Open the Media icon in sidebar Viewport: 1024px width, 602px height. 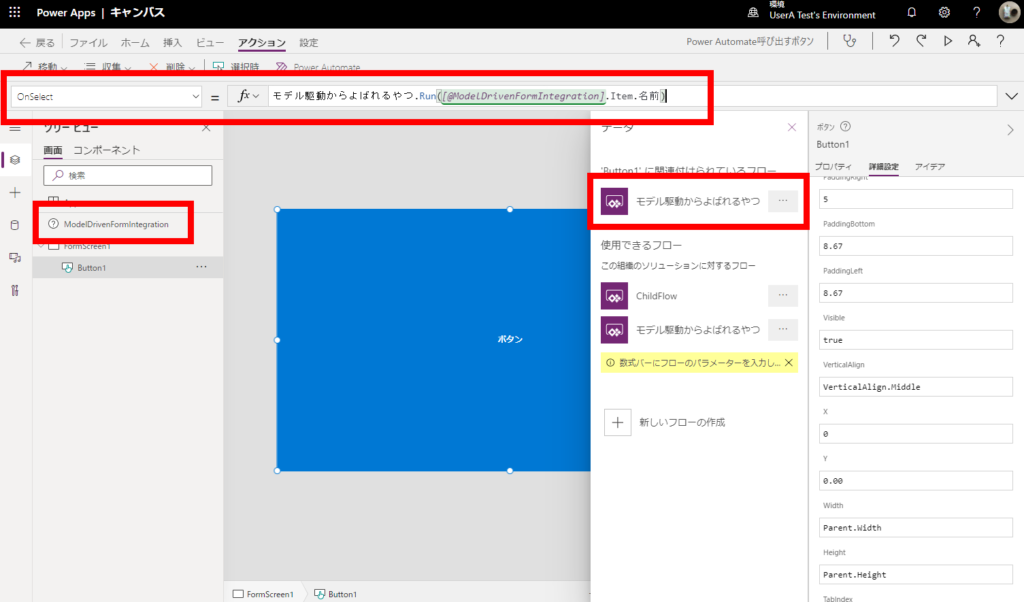pyautogui.click(x=15, y=258)
